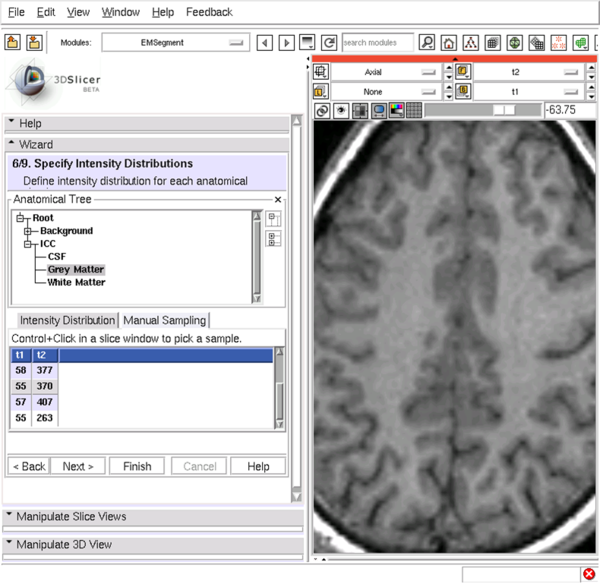Expand the Background tree node

click(29, 231)
